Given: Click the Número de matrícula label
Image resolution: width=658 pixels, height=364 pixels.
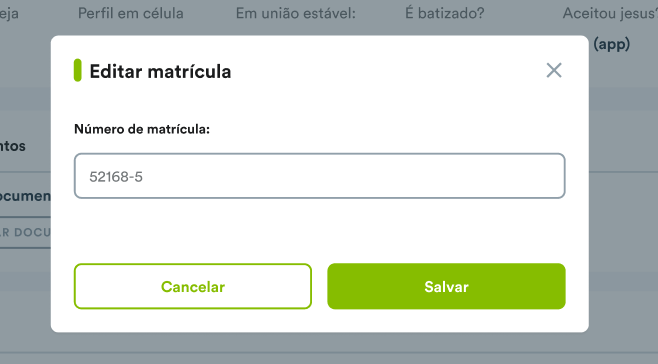Looking at the screenshot, I should click(142, 129).
